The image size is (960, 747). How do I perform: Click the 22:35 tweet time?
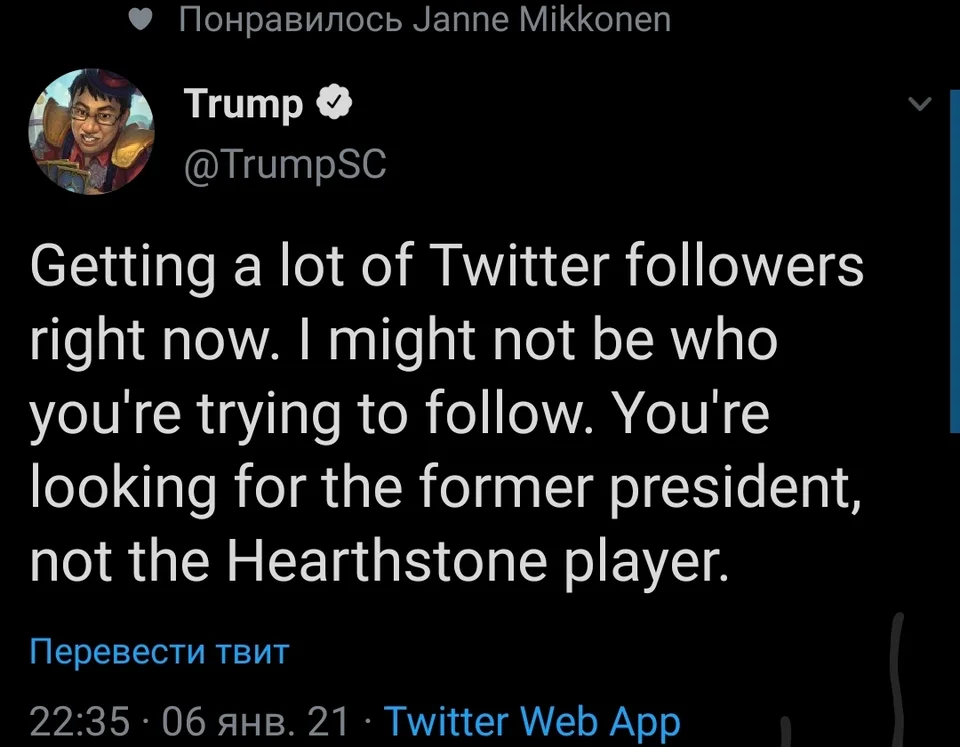(80, 721)
